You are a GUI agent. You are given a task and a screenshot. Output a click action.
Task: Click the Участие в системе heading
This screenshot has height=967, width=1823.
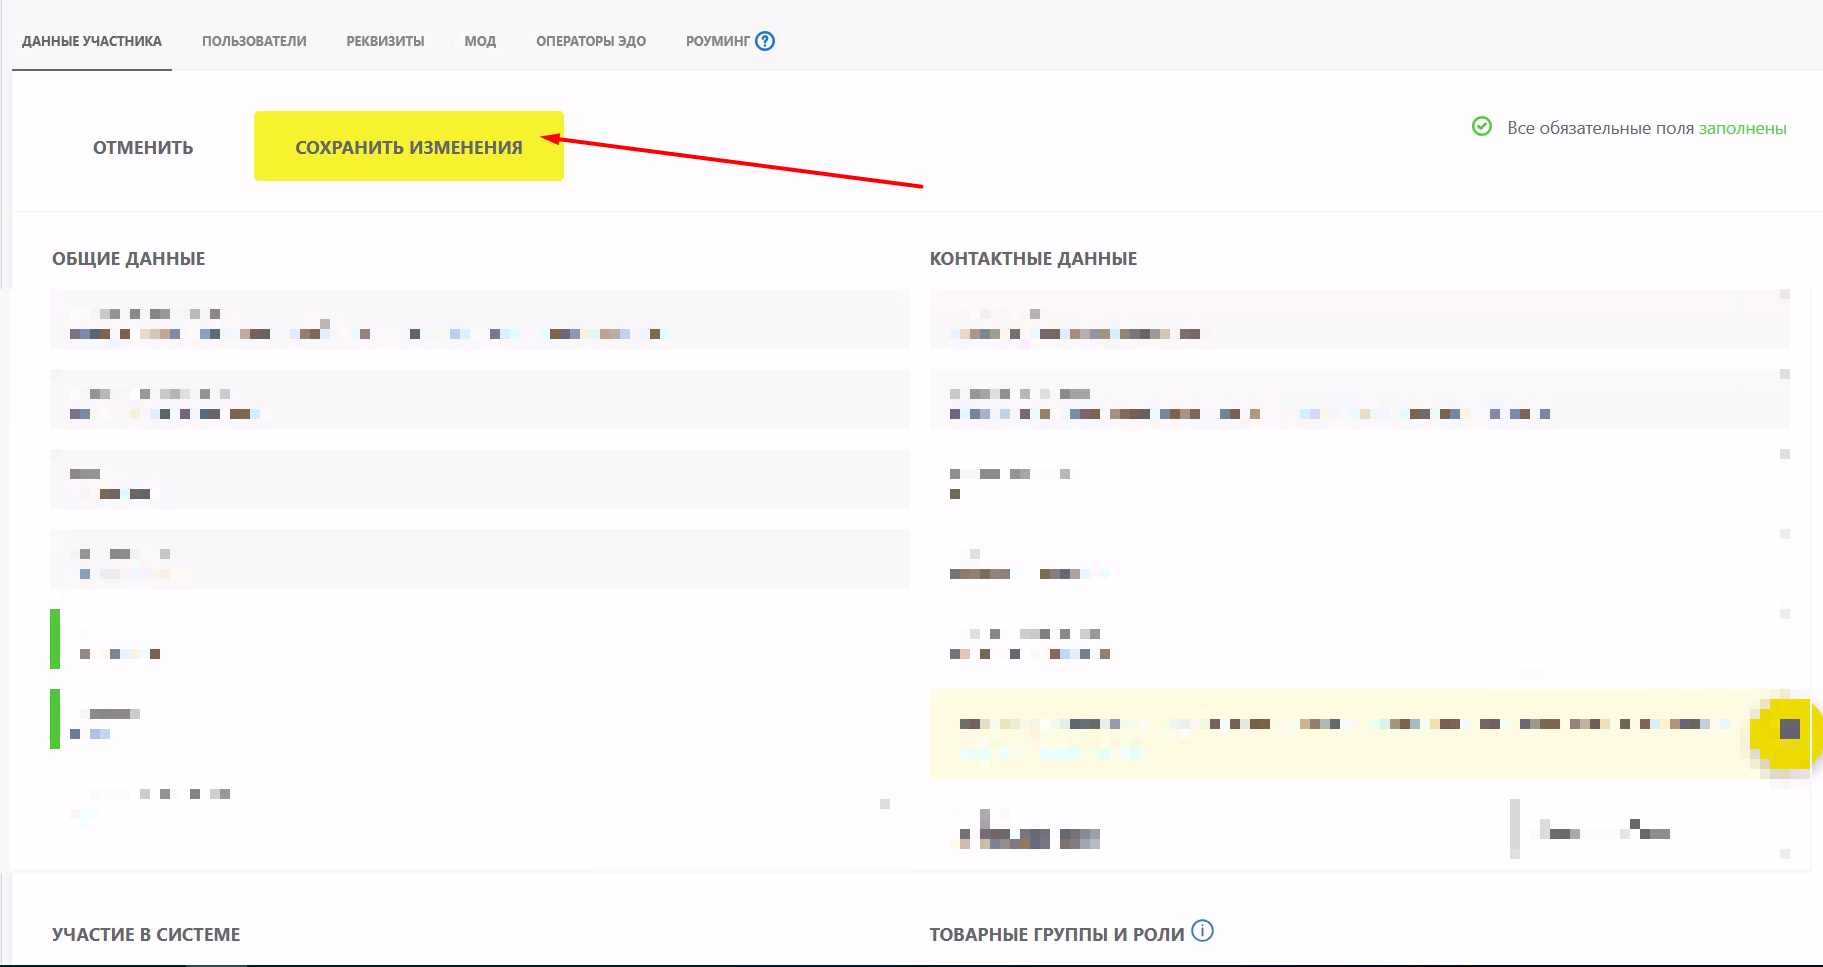pyautogui.click(x=146, y=935)
